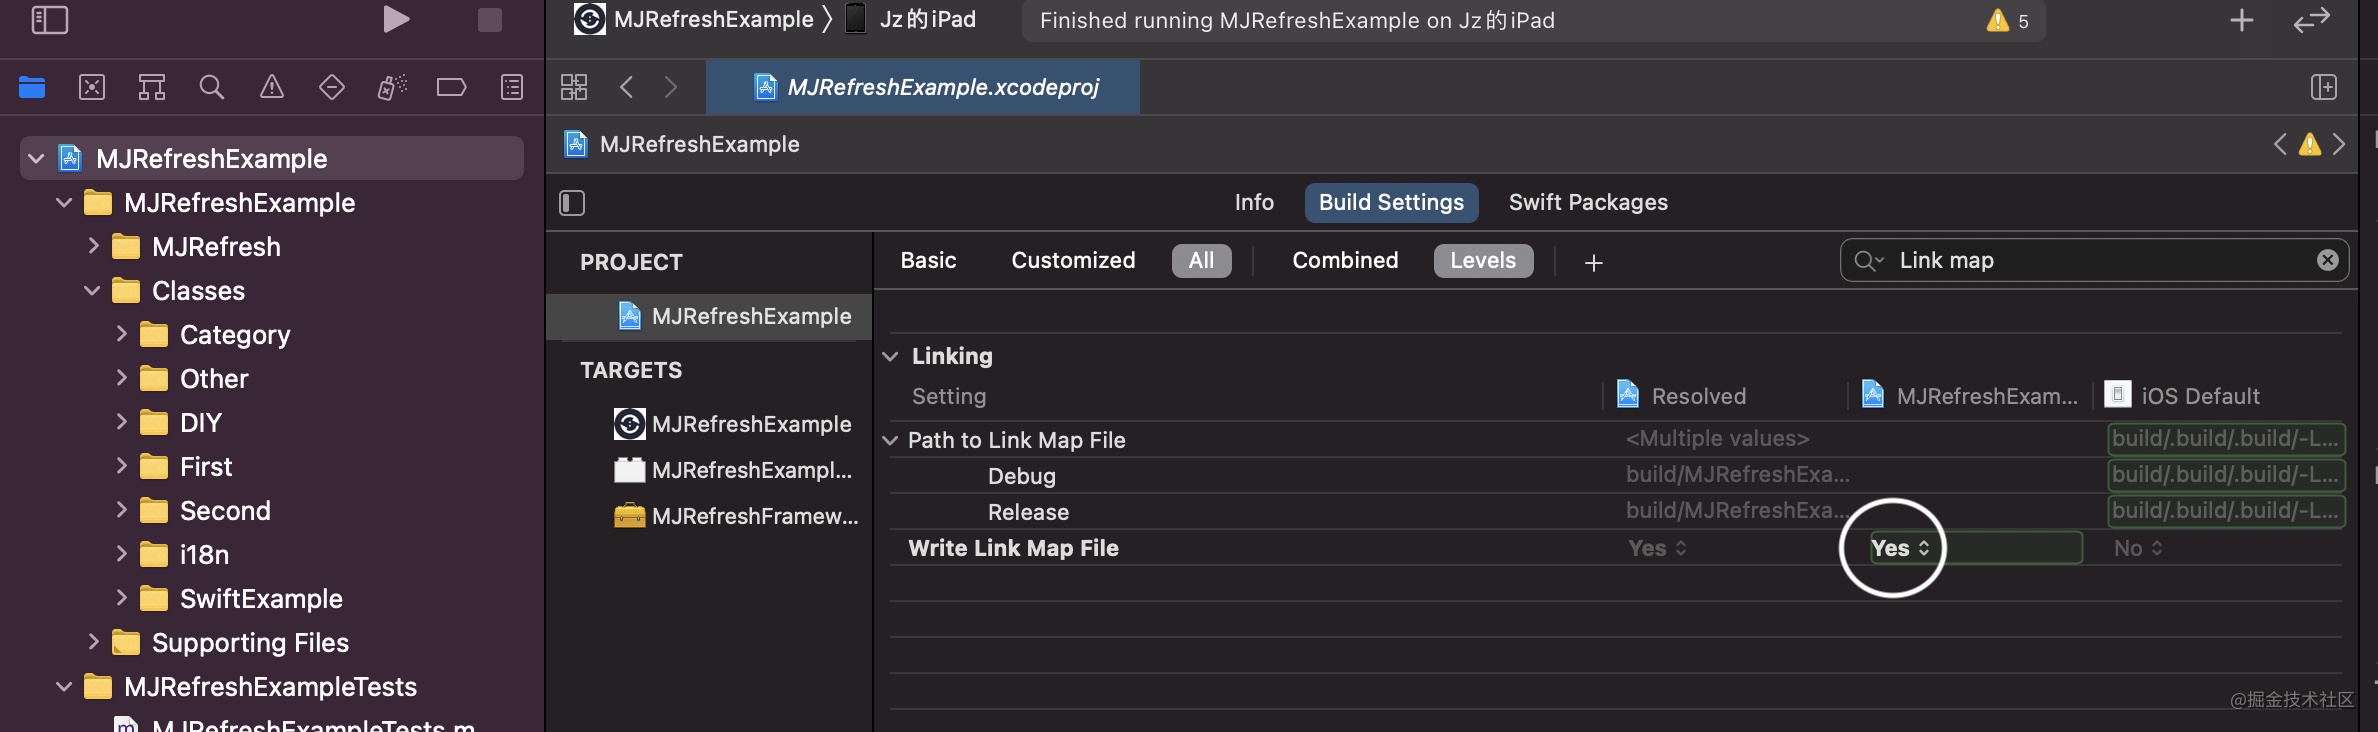Collapse the MJRefreshExampleTests folder
The height and width of the screenshot is (732, 2378).
click(64, 686)
